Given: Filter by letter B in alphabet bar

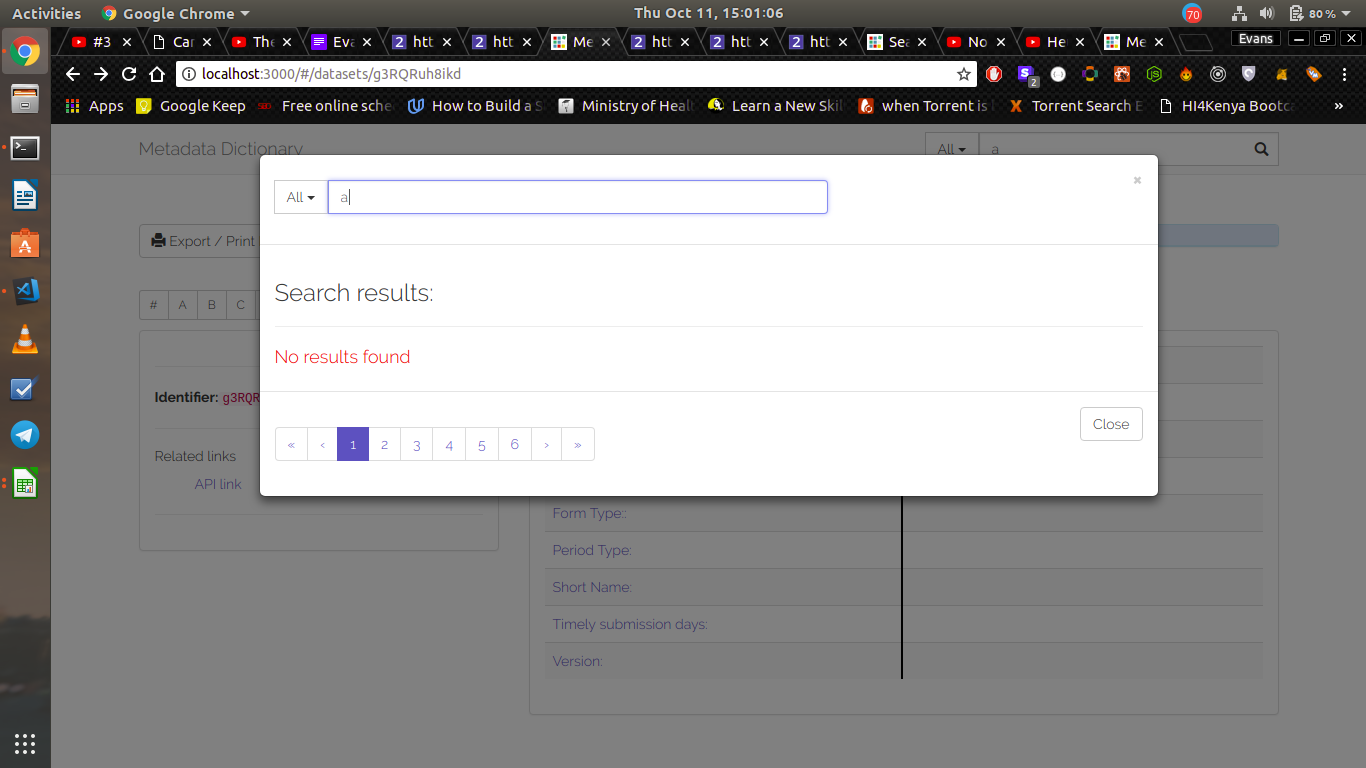Looking at the screenshot, I should tap(212, 305).
